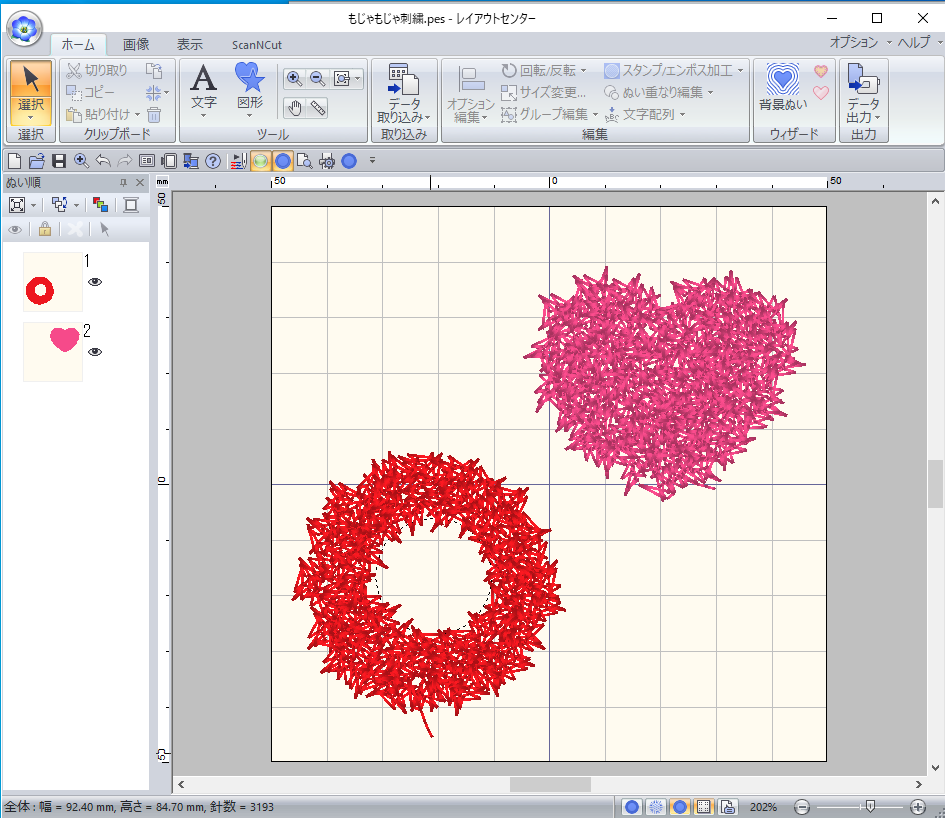Image resolution: width=945 pixels, height=818 pixels.
Task: Switch to the 画像 ribbon tab
Action: (x=136, y=44)
